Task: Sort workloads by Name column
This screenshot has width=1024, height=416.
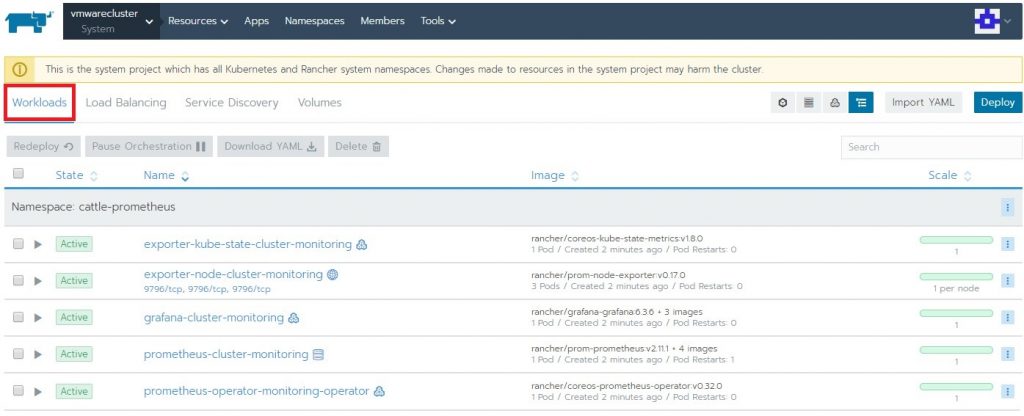Action: click(x=166, y=176)
